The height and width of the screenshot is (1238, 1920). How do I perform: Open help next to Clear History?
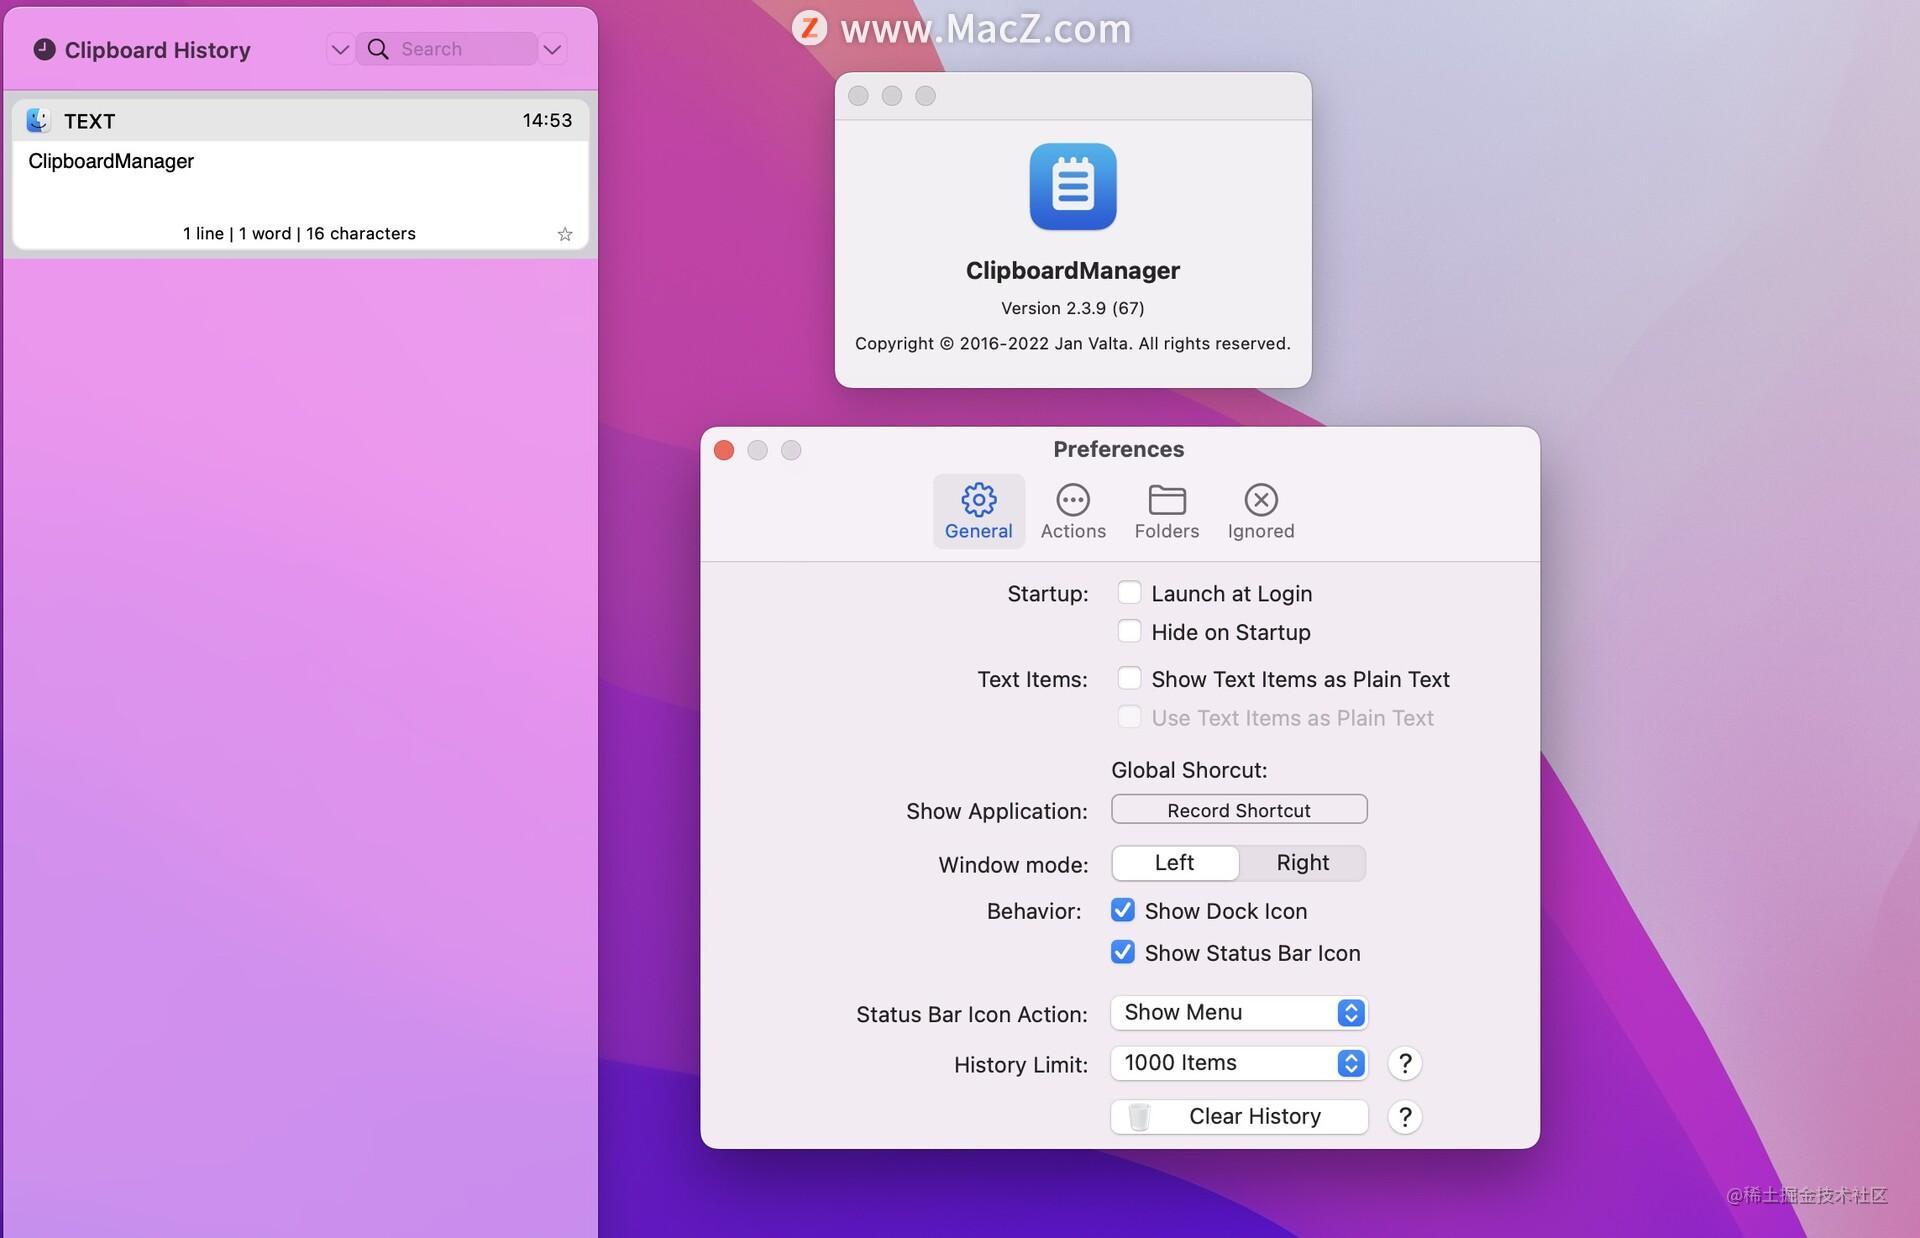pyautogui.click(x=1404, y=1117)
